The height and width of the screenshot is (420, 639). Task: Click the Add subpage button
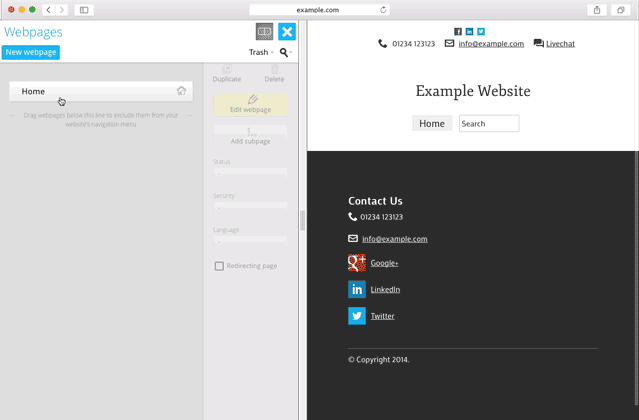tap(251, 136)
